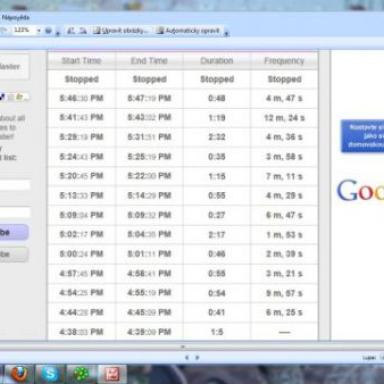384x384 pixels.
Task: Click the rotate right toolbar icon
Action: pyautogui.click(x=83, y=31)
